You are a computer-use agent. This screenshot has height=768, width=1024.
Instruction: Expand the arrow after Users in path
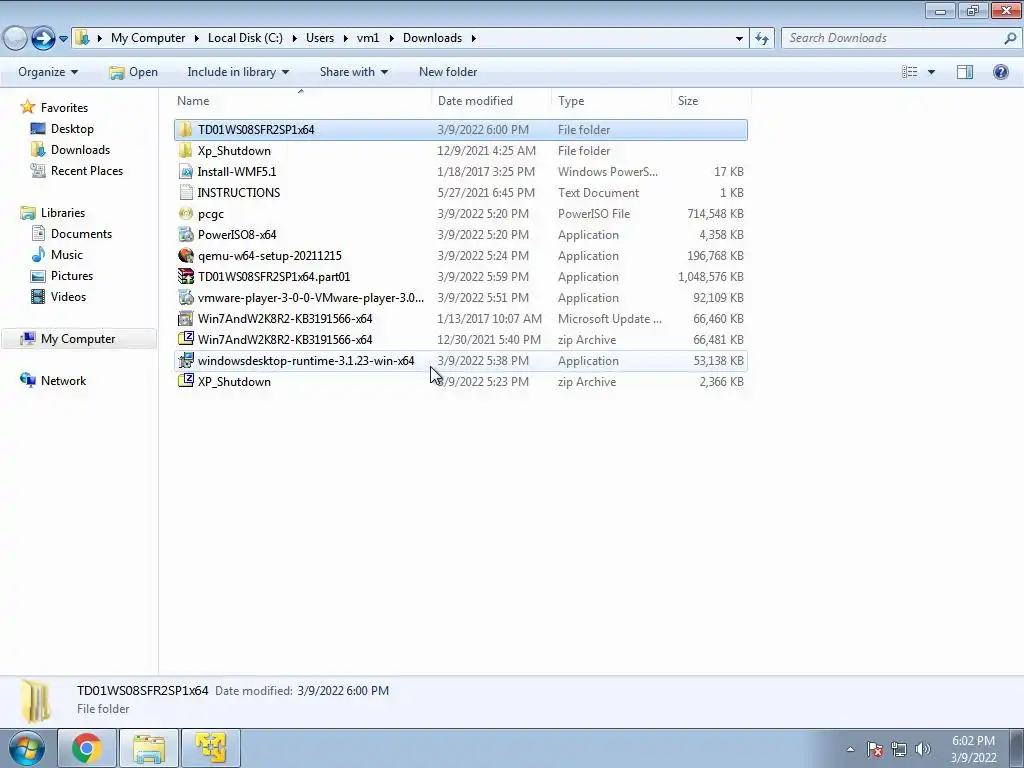click(x=345, y=39)
